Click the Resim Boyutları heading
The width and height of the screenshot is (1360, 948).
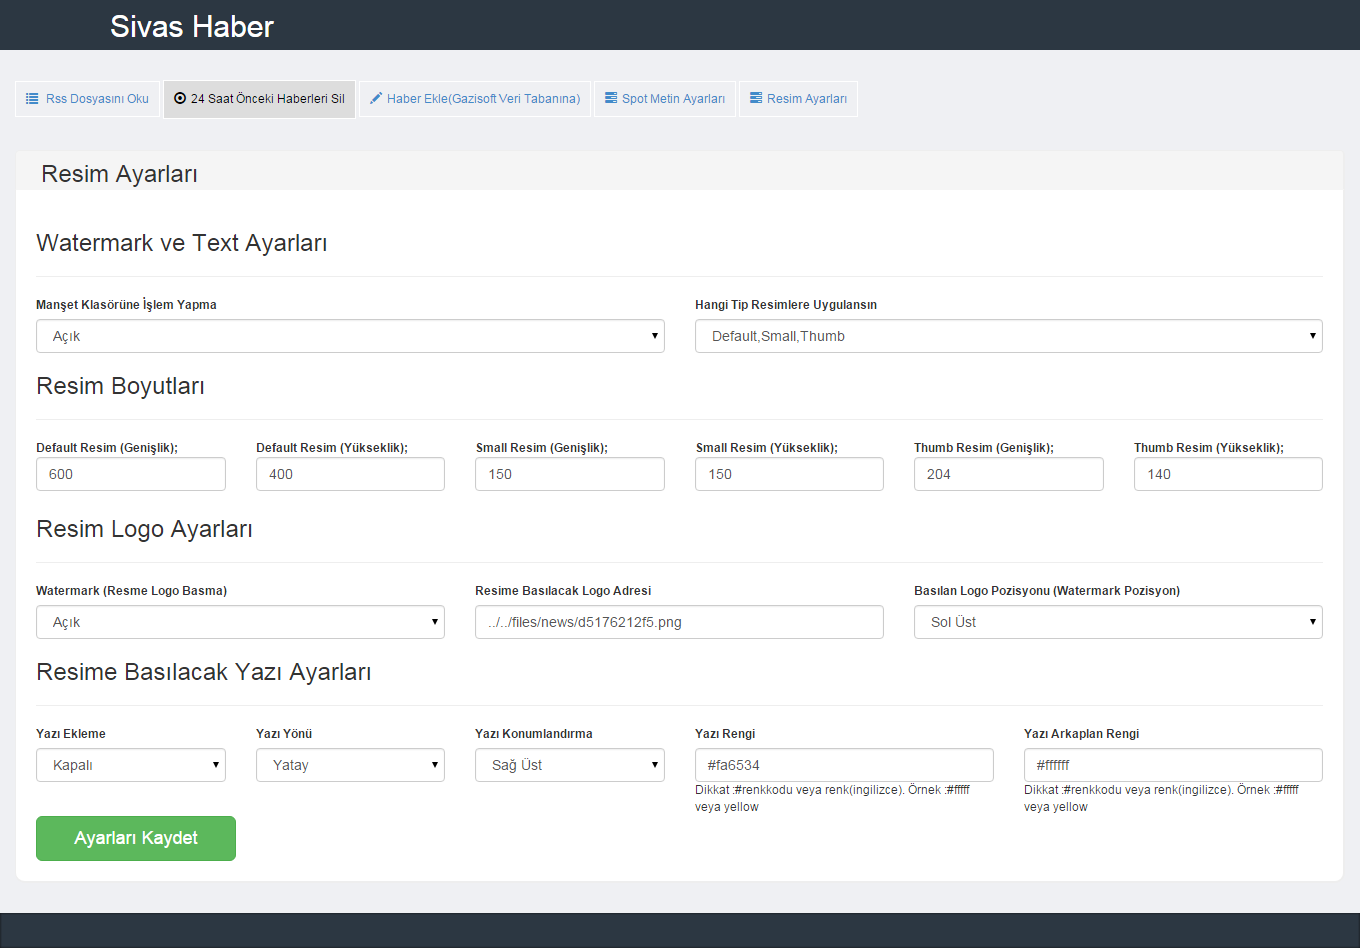tap(120, 386)
